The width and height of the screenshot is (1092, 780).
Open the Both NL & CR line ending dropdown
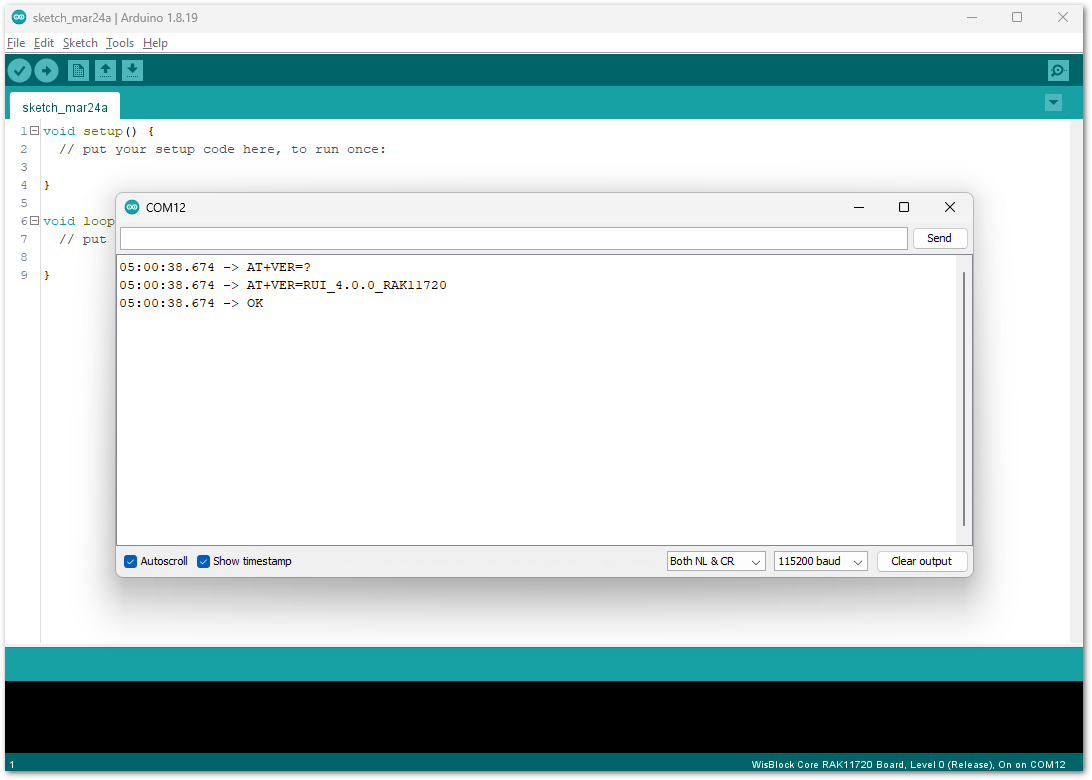coord(716,561)
